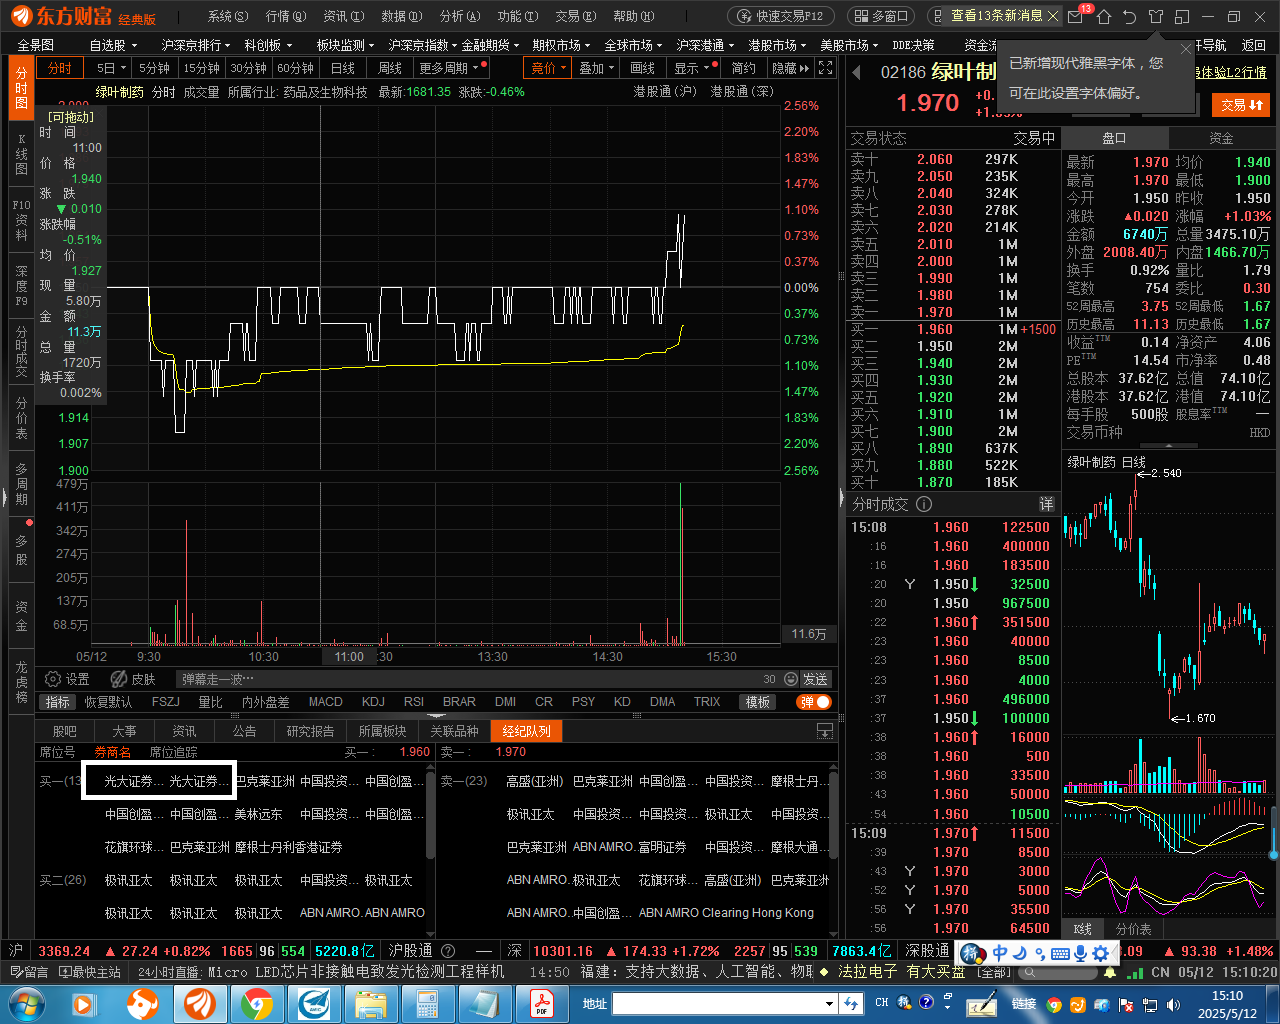The height and width of the screenshot is (1024, 1280).
Task: Click the collapse panel icon right of 经纪队列
Action: click(x=825, y=731)
